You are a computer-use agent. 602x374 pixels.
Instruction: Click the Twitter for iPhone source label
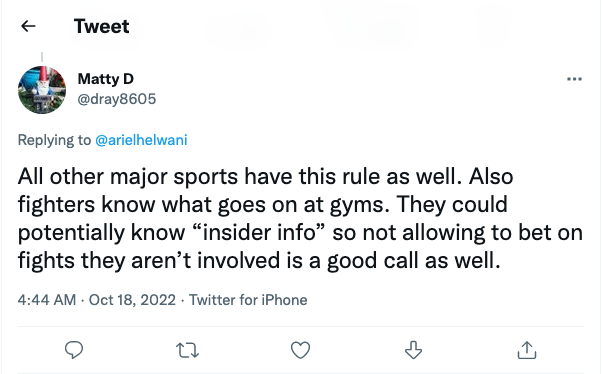(248, 300)
